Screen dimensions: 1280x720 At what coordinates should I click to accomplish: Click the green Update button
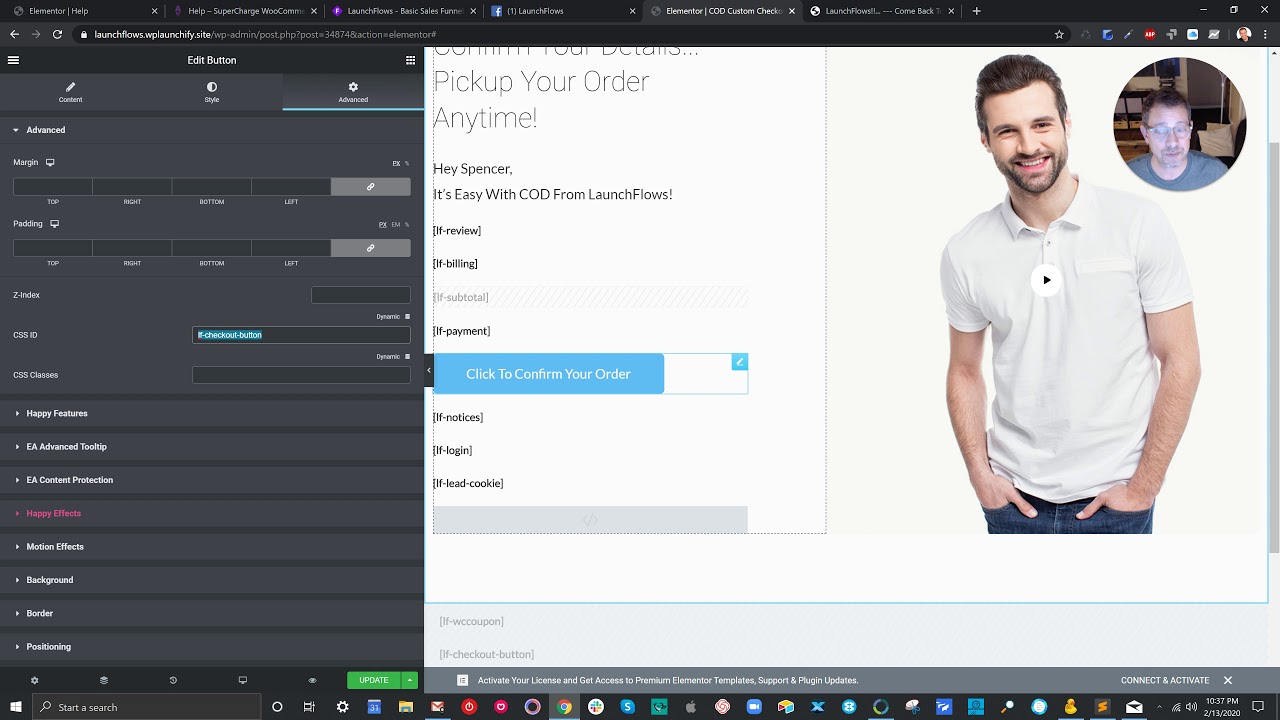click(x=374, y=680)
